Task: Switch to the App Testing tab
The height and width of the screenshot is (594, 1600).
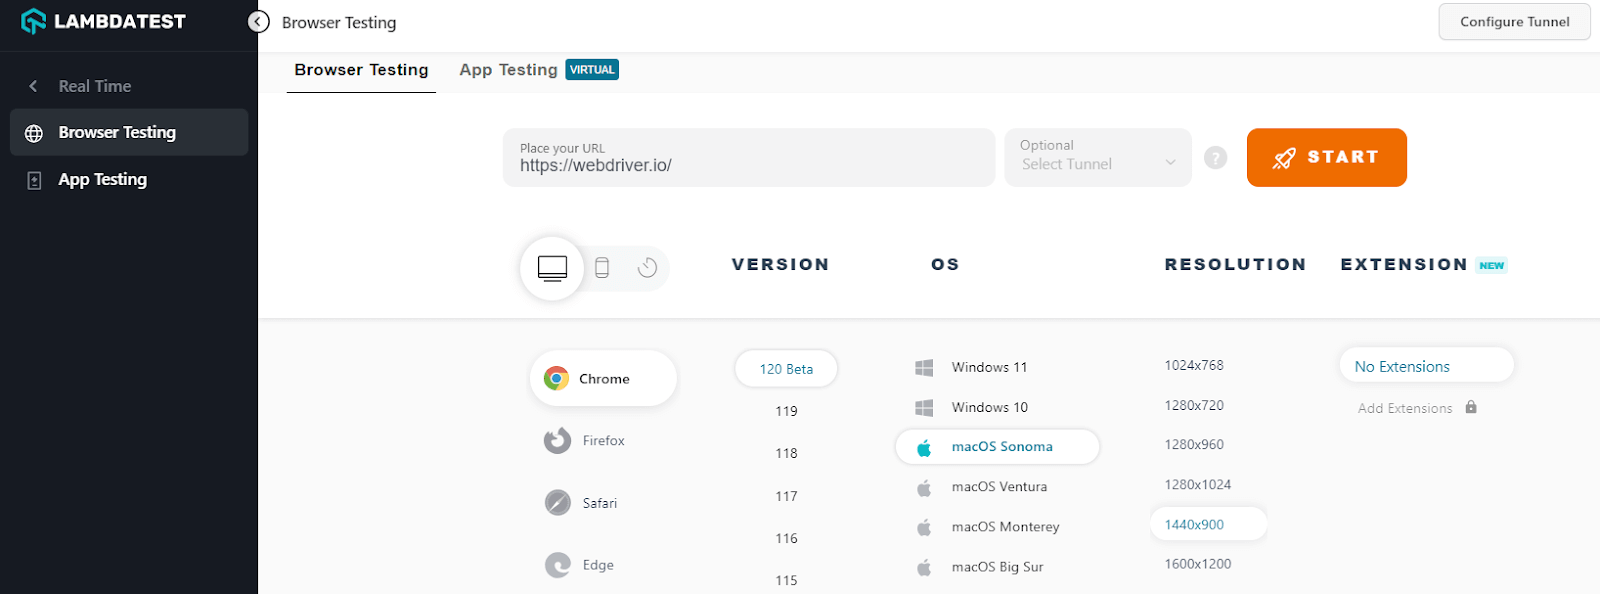Action: [x=508, y=70]
